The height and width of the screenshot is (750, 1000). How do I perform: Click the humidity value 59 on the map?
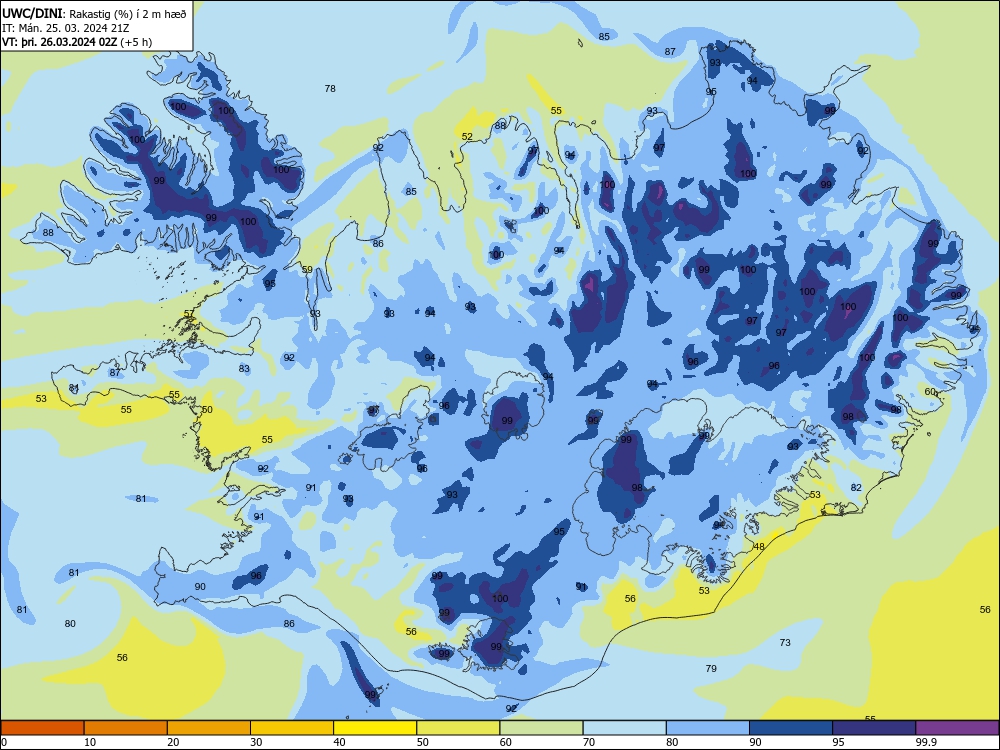click(x=307, y=270)
